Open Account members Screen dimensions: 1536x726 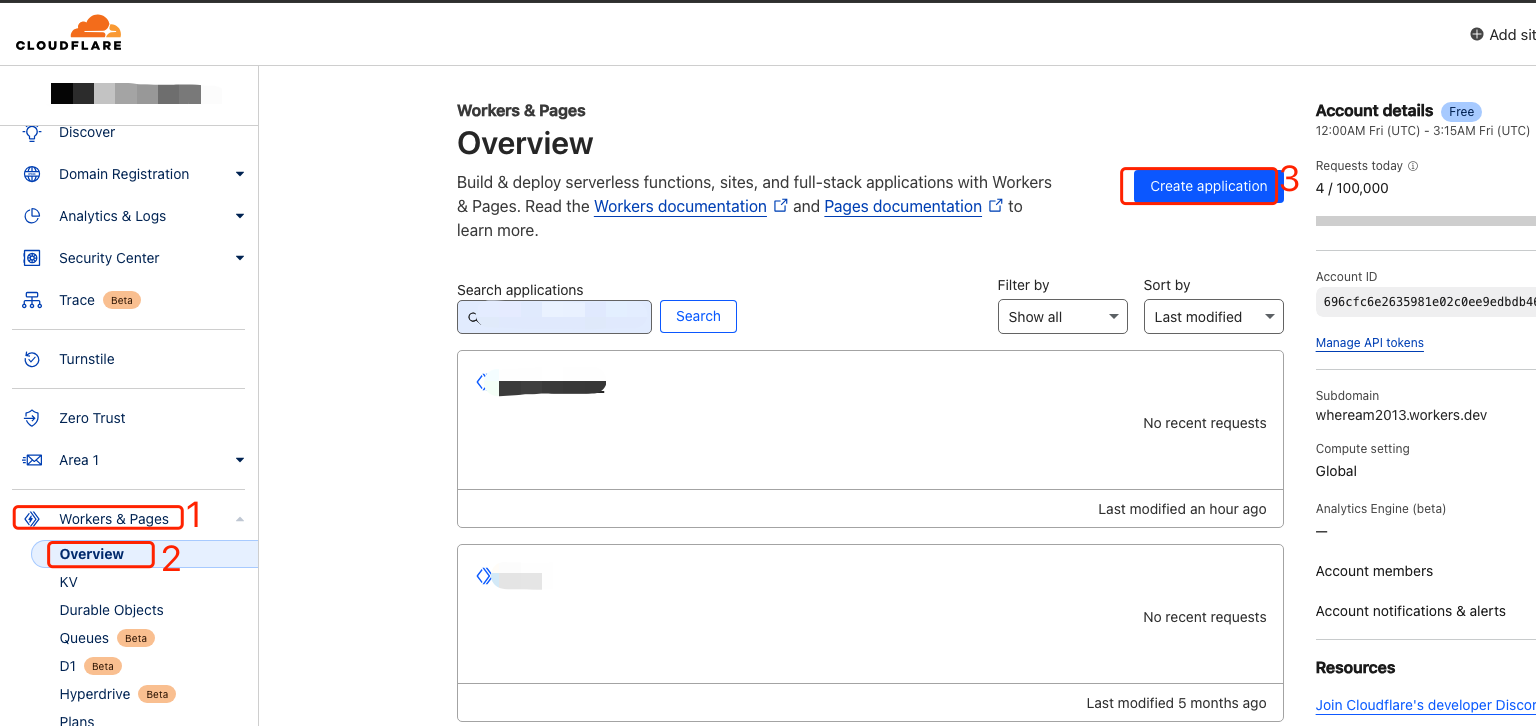tap(1374, 571)
